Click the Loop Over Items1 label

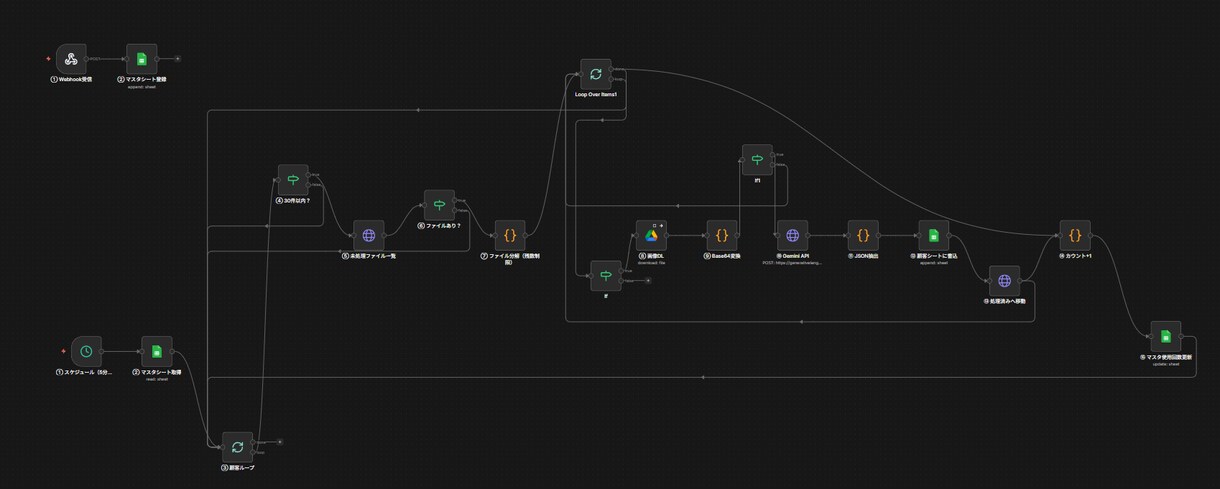(596, 95)
